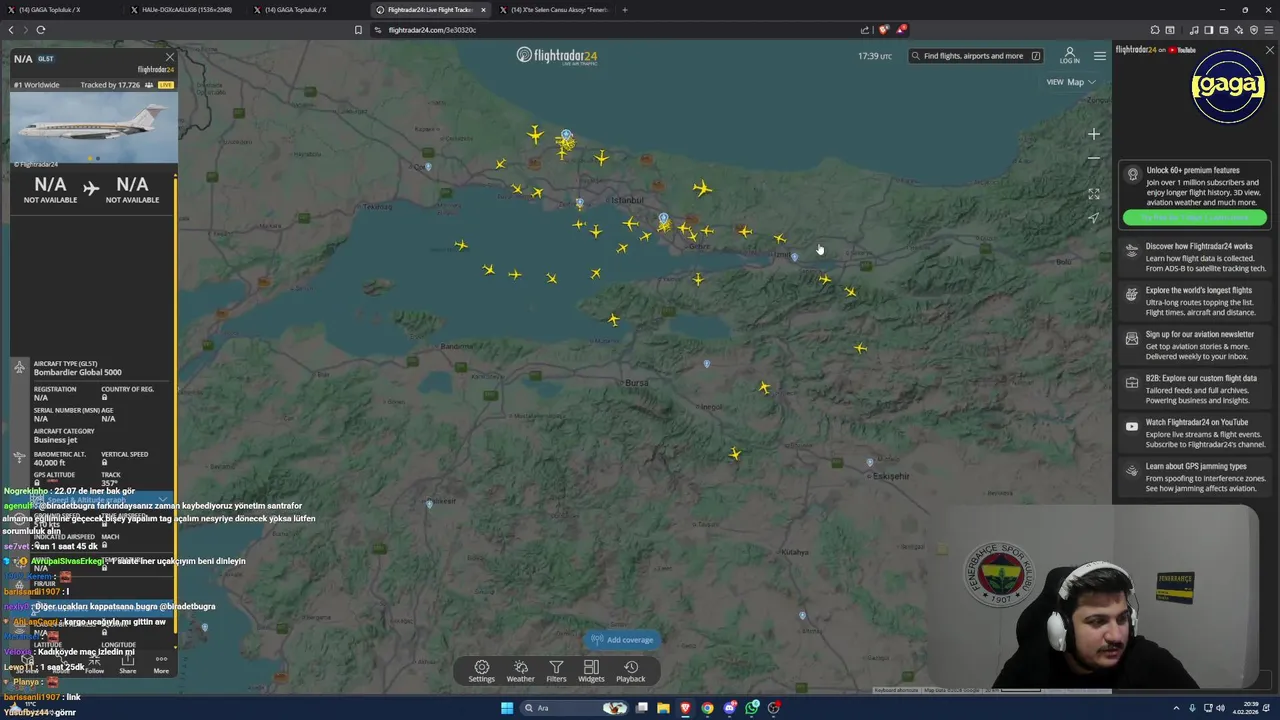Click the Find flights search field

click(x=976, y=56)
